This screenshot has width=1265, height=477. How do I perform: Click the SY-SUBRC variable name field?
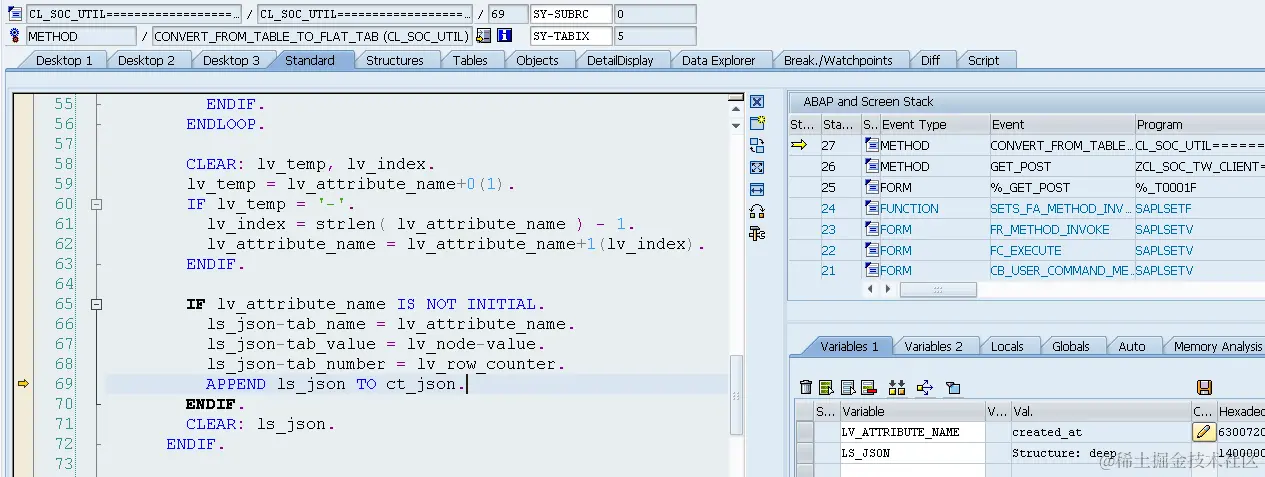[571, 14]
